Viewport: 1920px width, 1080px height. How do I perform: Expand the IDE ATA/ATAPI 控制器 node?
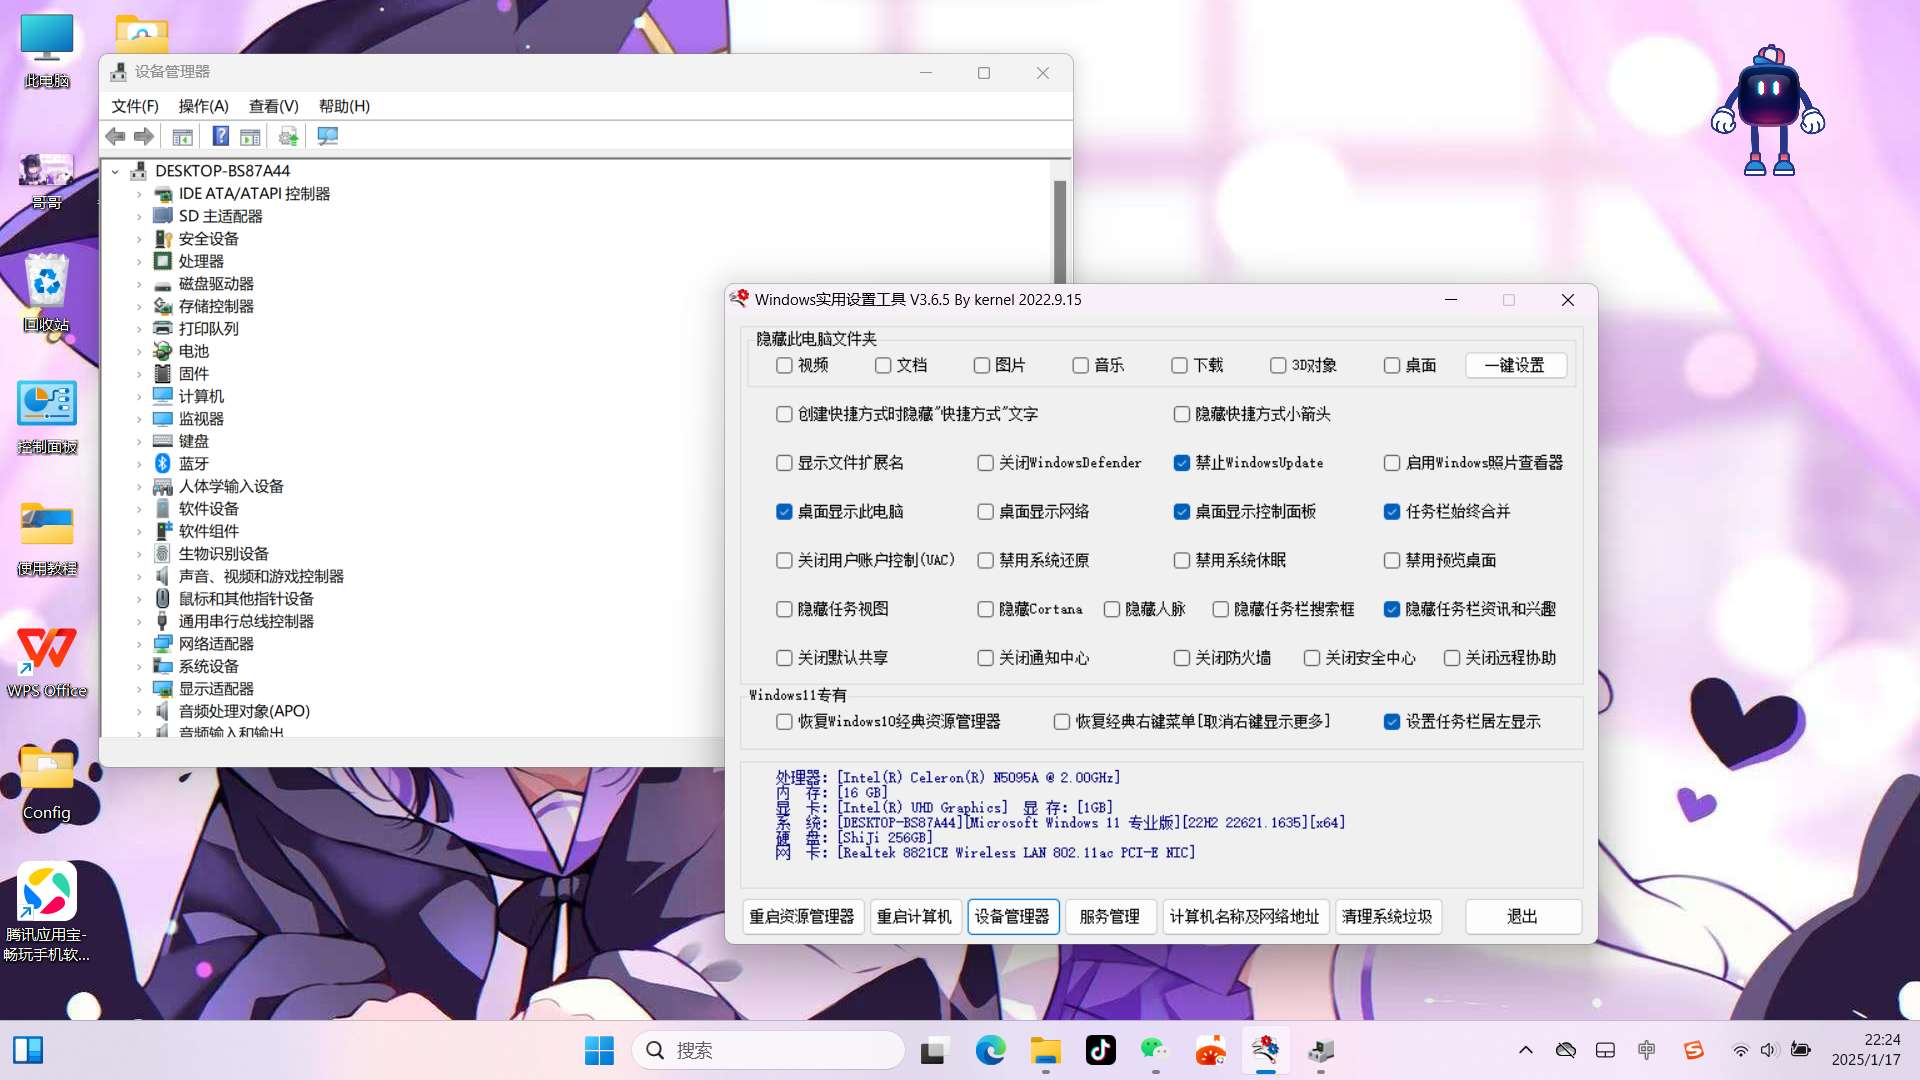(139, 194)
